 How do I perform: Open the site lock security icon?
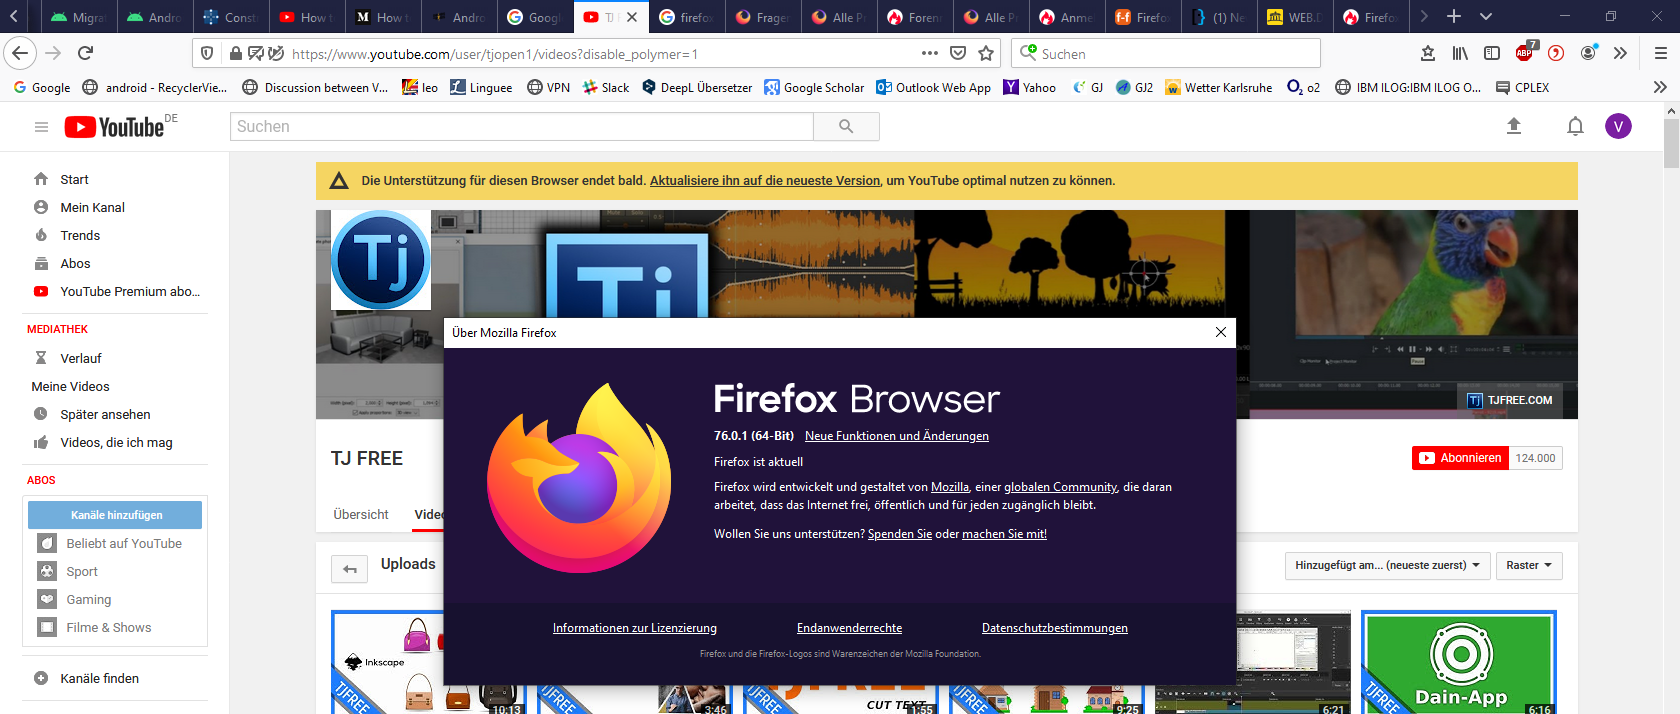coord(235,53)
